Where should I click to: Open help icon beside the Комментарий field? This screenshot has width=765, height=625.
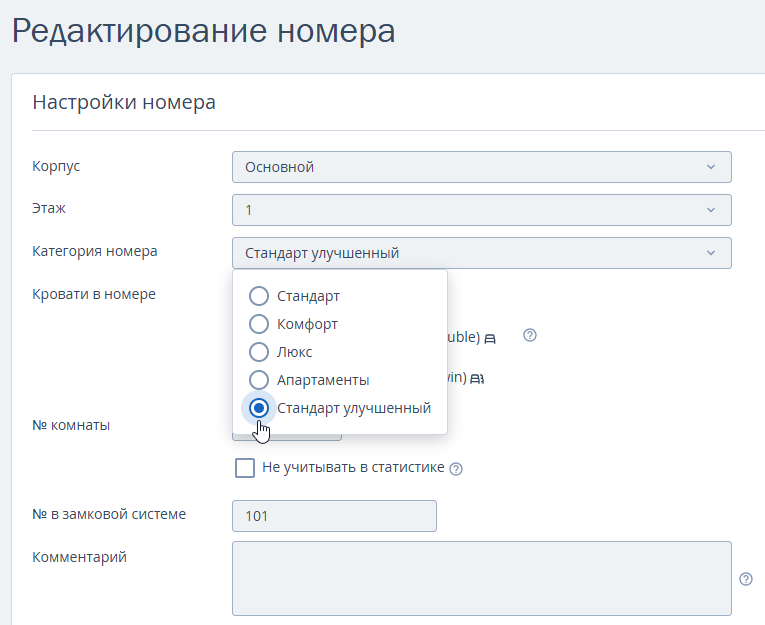point(746,579)
